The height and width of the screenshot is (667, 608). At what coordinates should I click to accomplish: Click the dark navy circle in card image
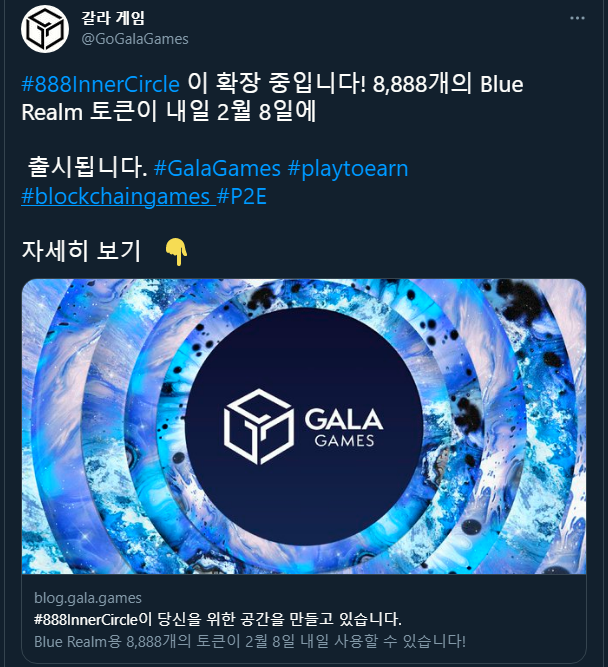coord(304,426)
